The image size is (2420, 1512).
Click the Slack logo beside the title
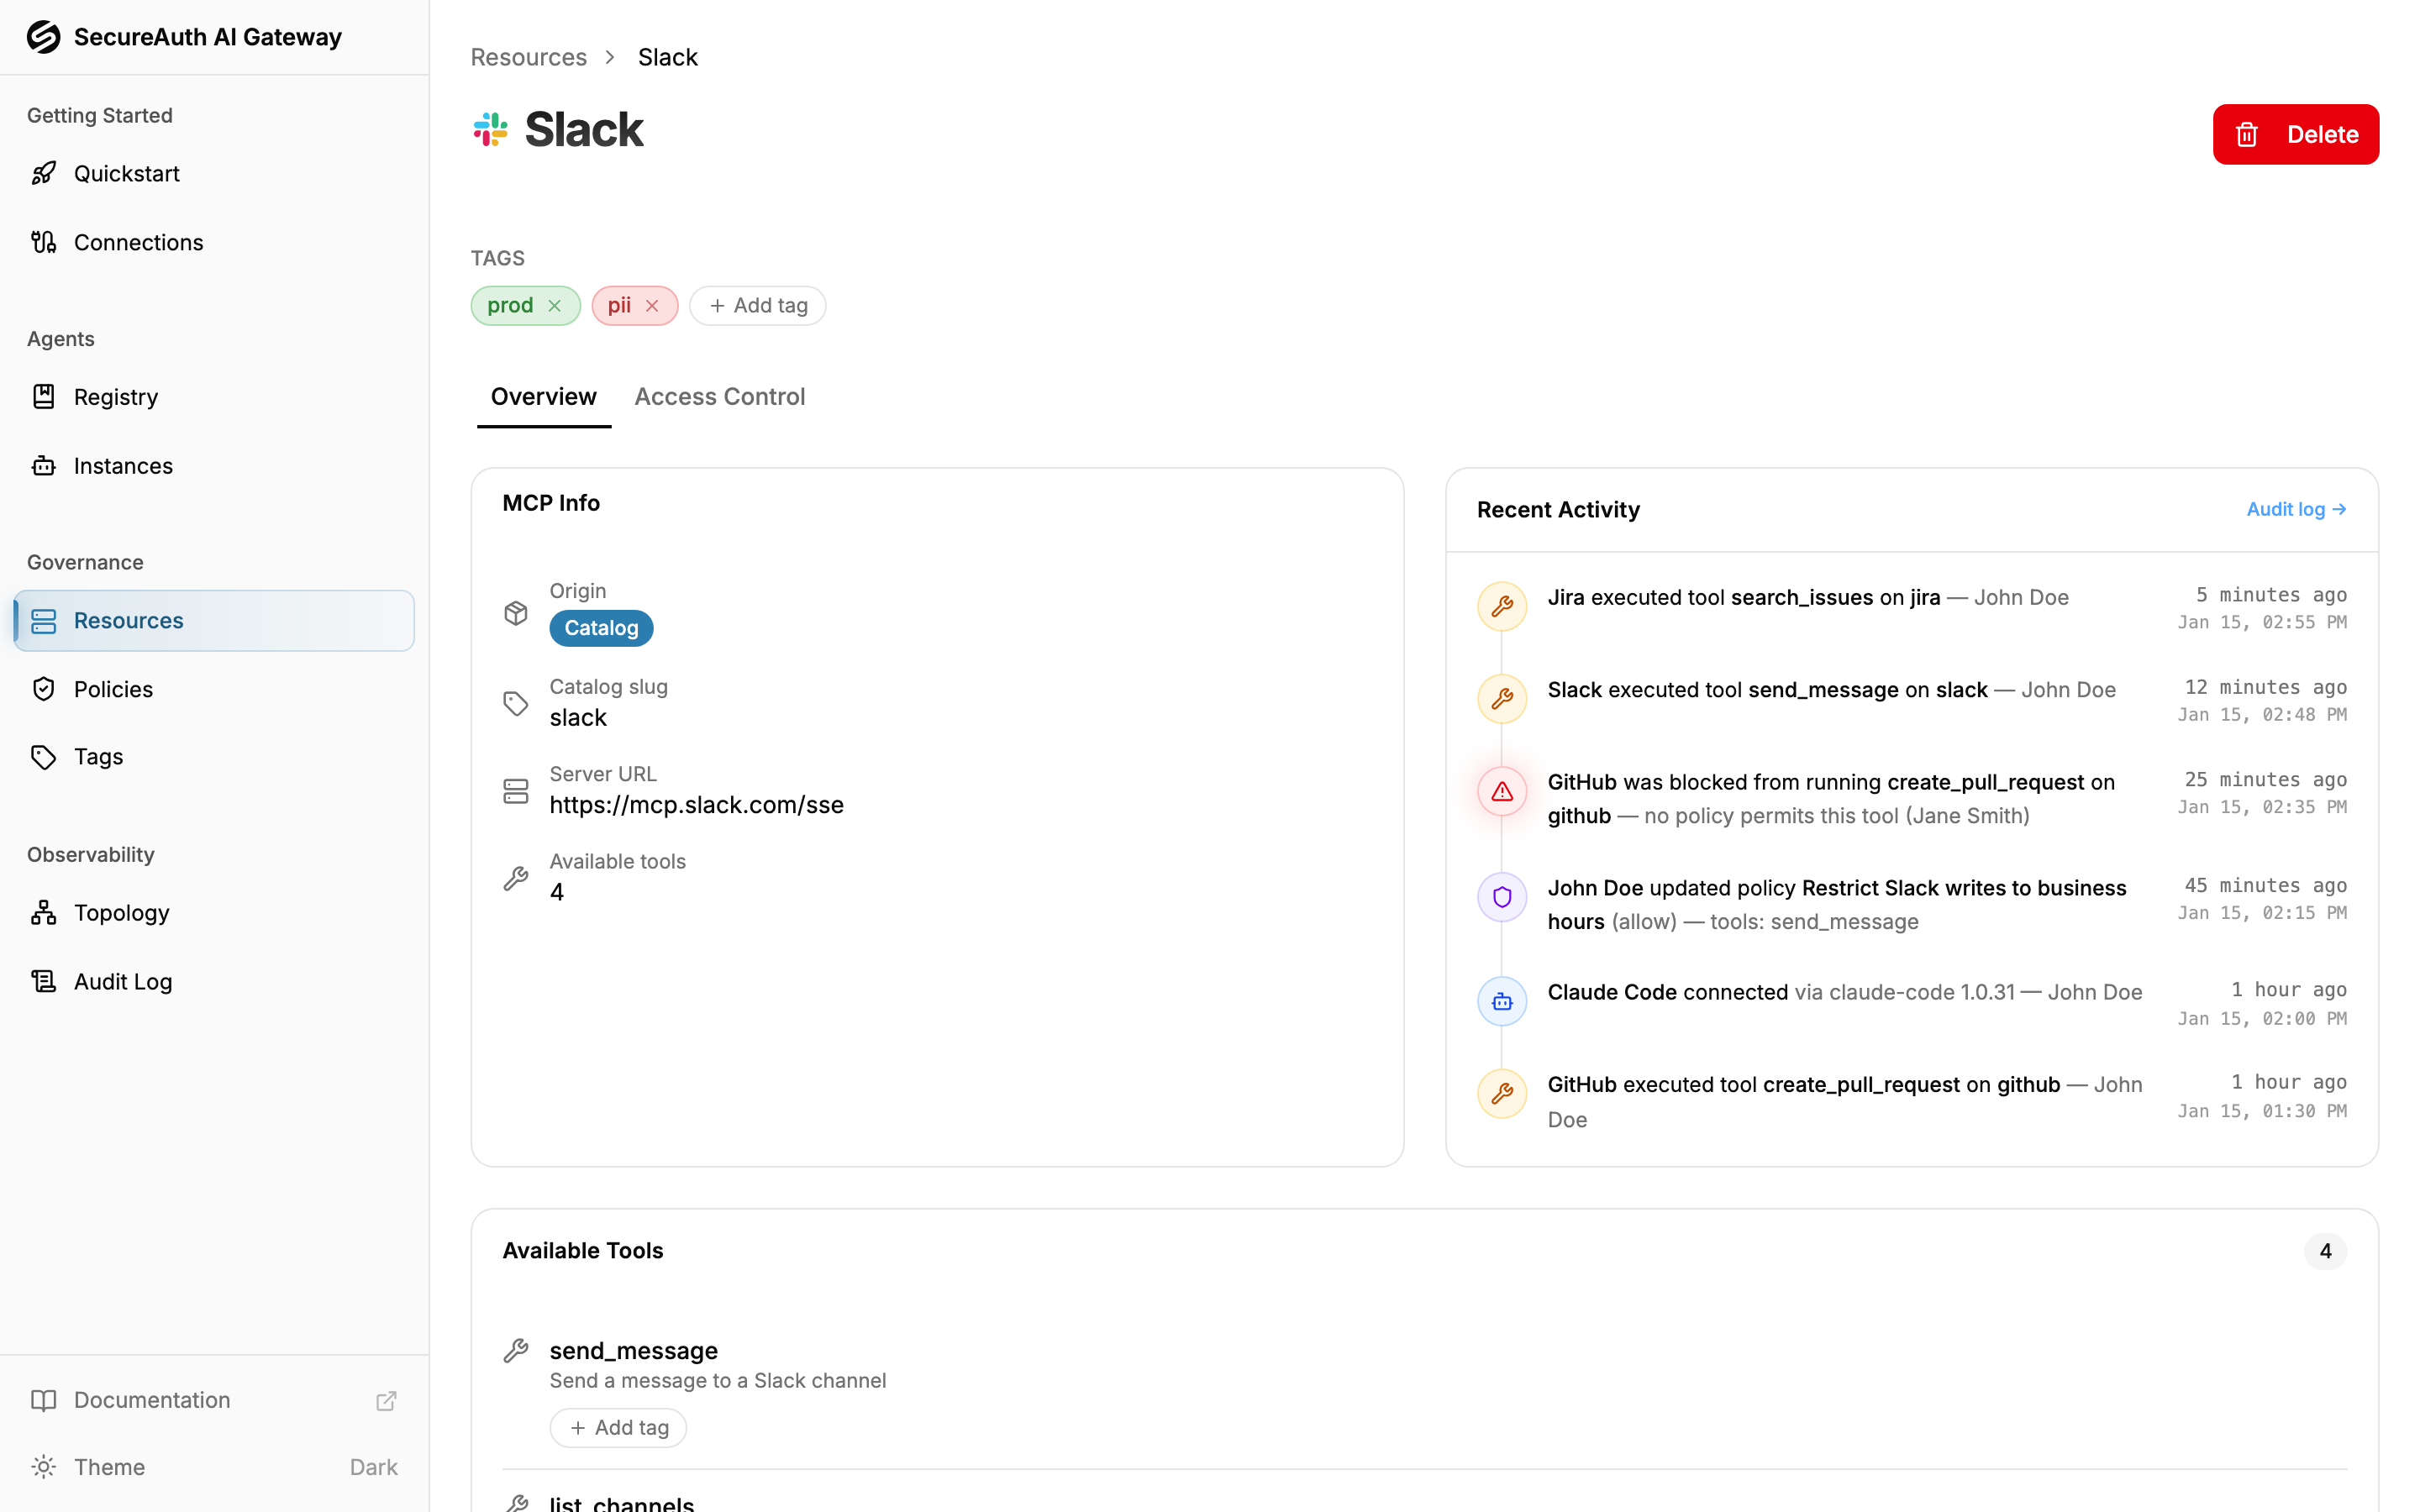tap(490, 130)
